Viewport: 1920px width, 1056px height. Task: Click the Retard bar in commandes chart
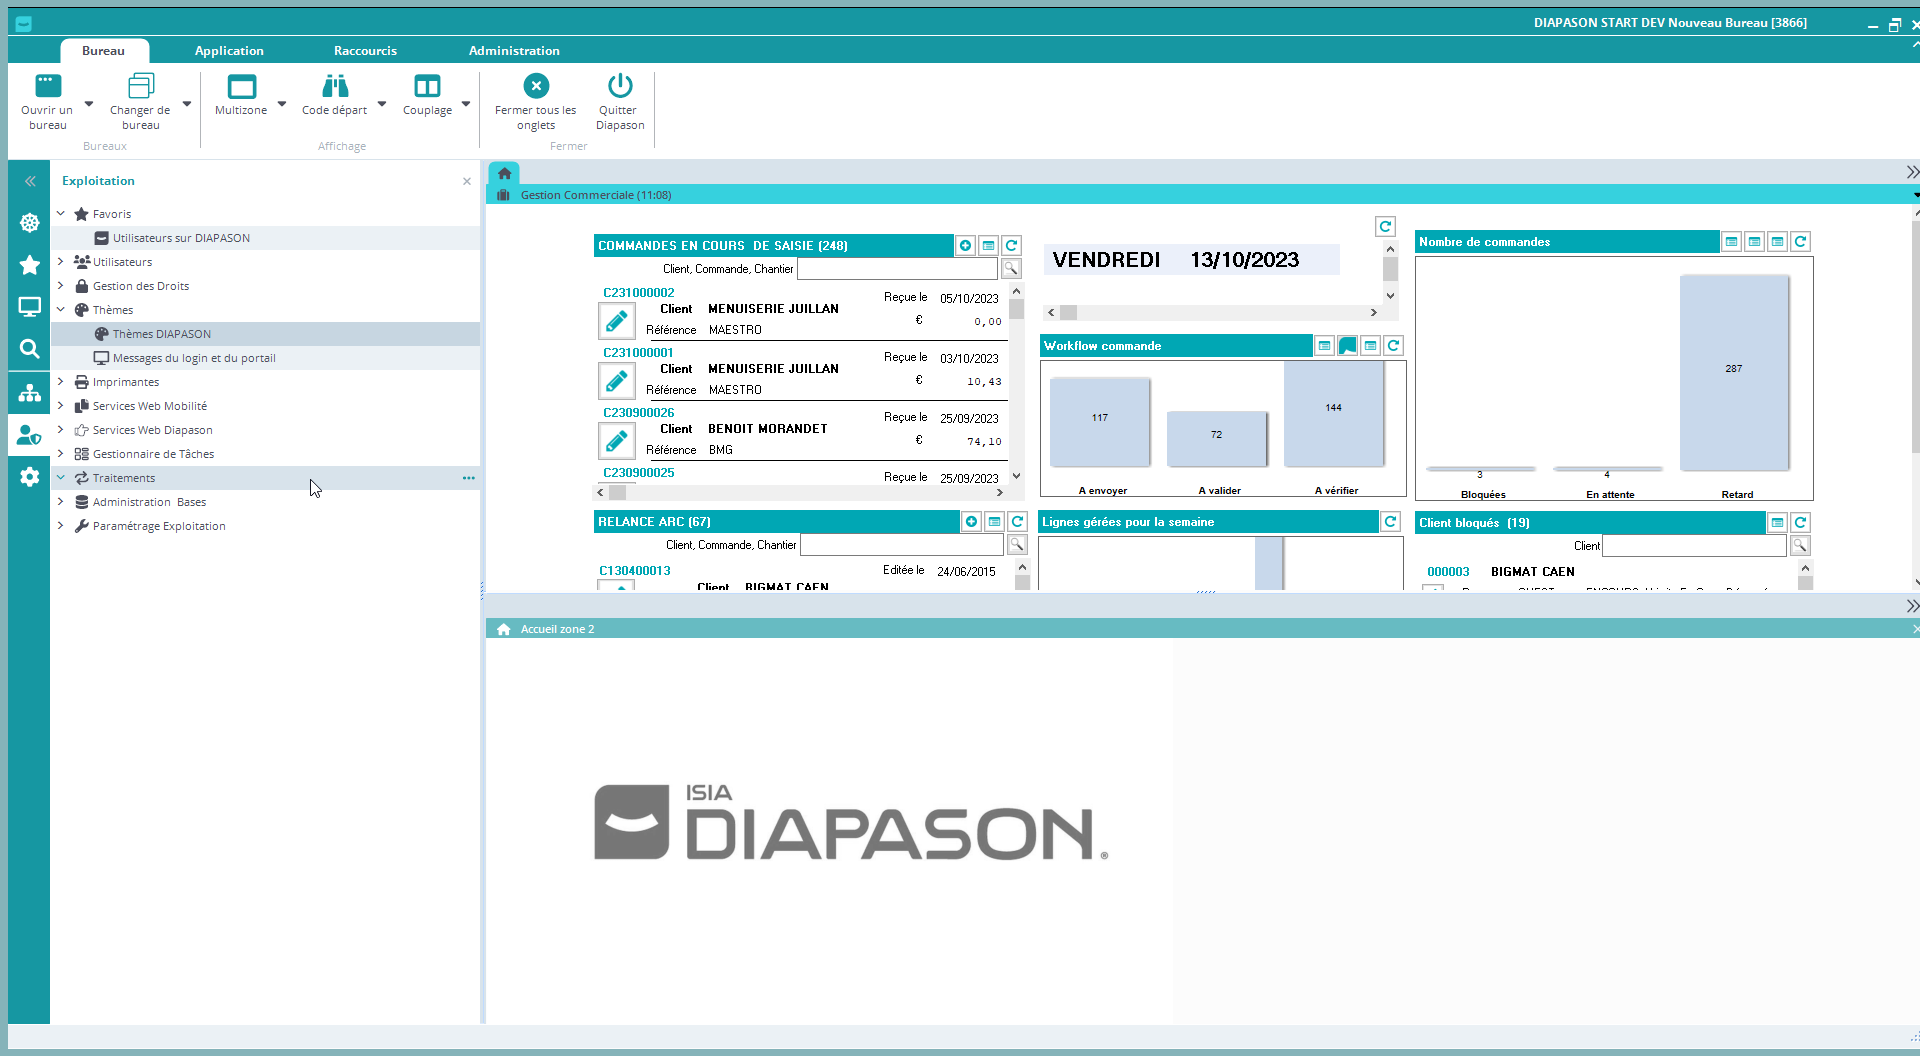tap(1733, 372)
